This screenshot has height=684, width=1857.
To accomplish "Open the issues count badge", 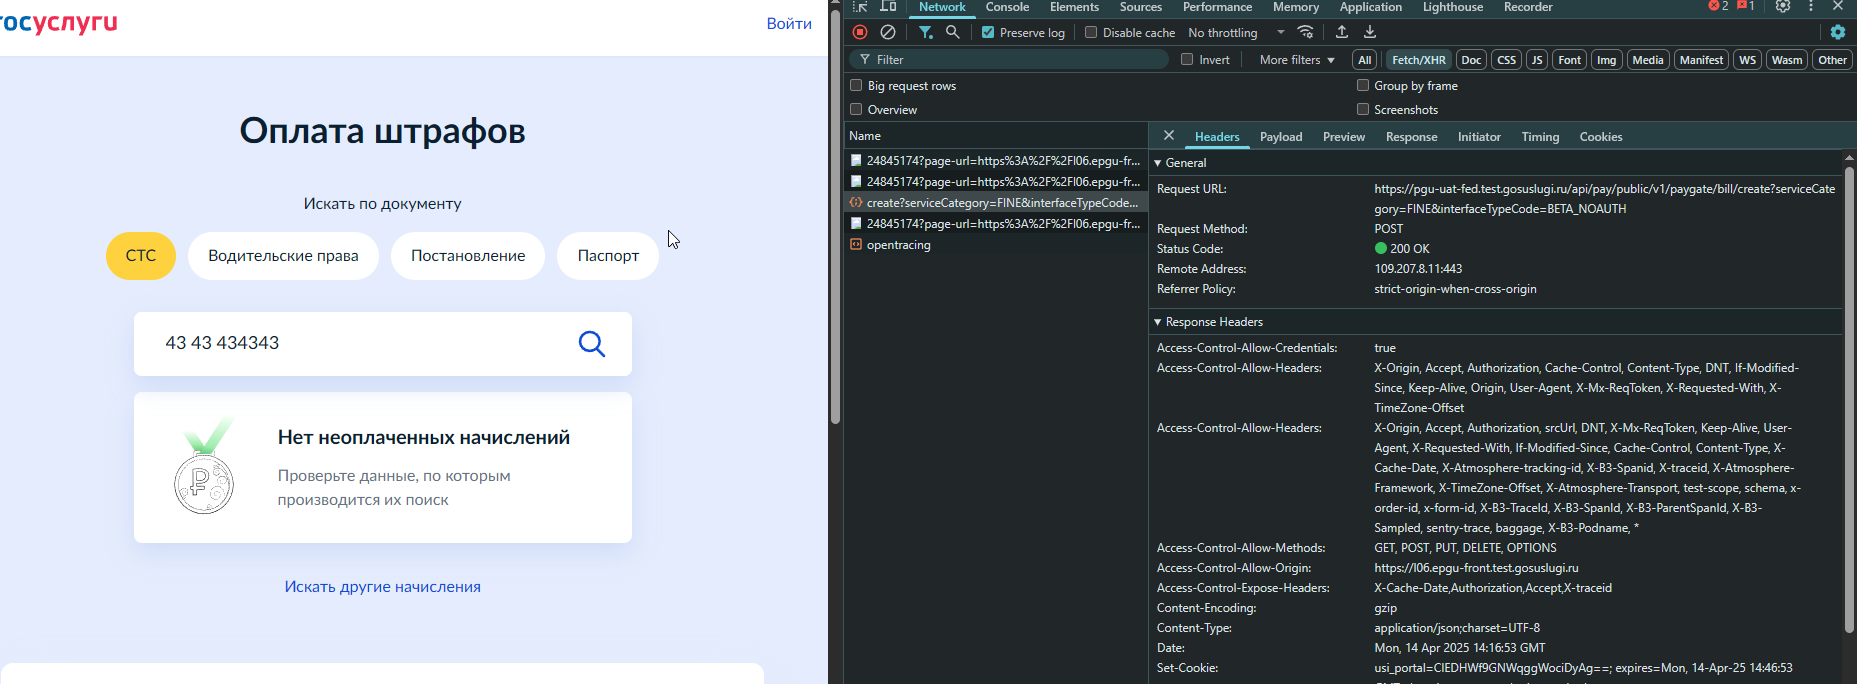I will [1746, 6].
